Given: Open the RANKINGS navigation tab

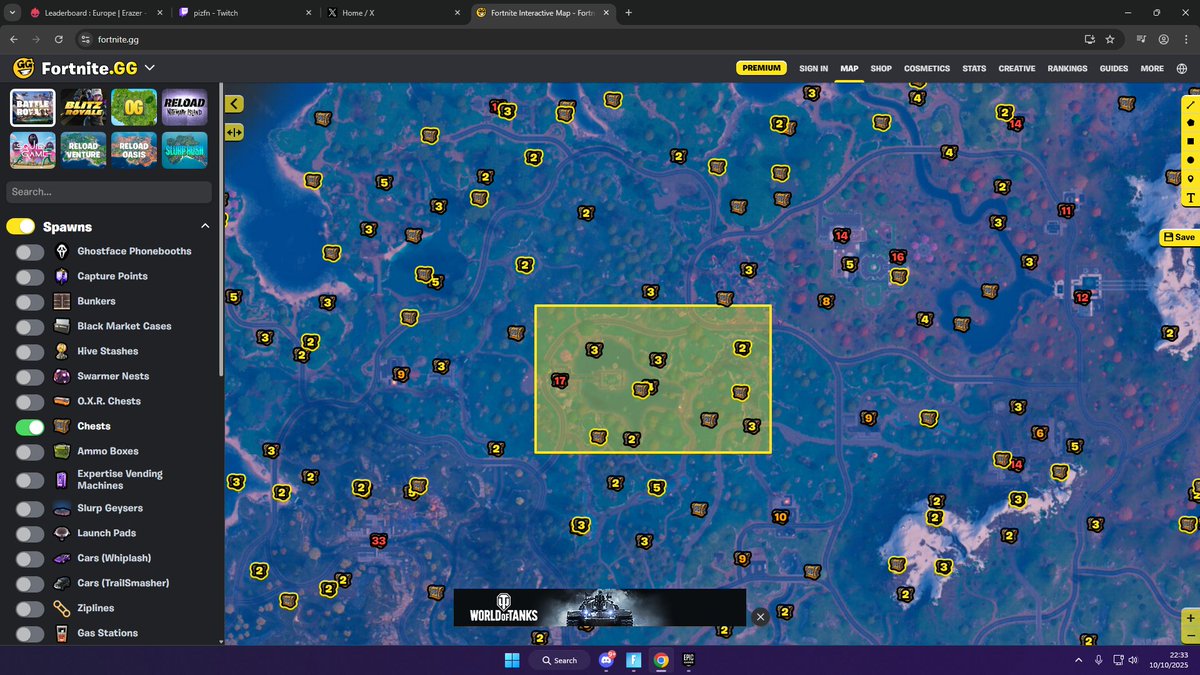Looking at the screenshot, I should pos(1067,69).
